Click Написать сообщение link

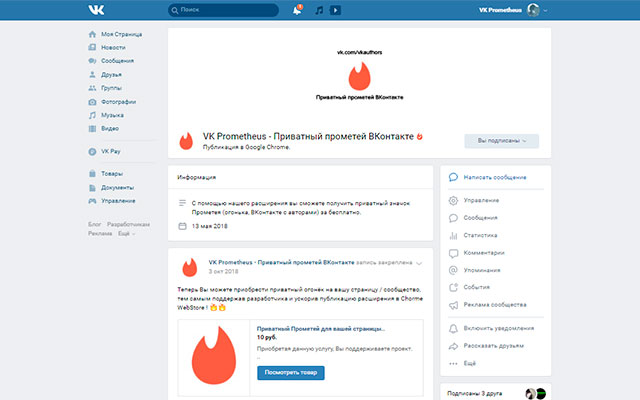pos(495,177)
